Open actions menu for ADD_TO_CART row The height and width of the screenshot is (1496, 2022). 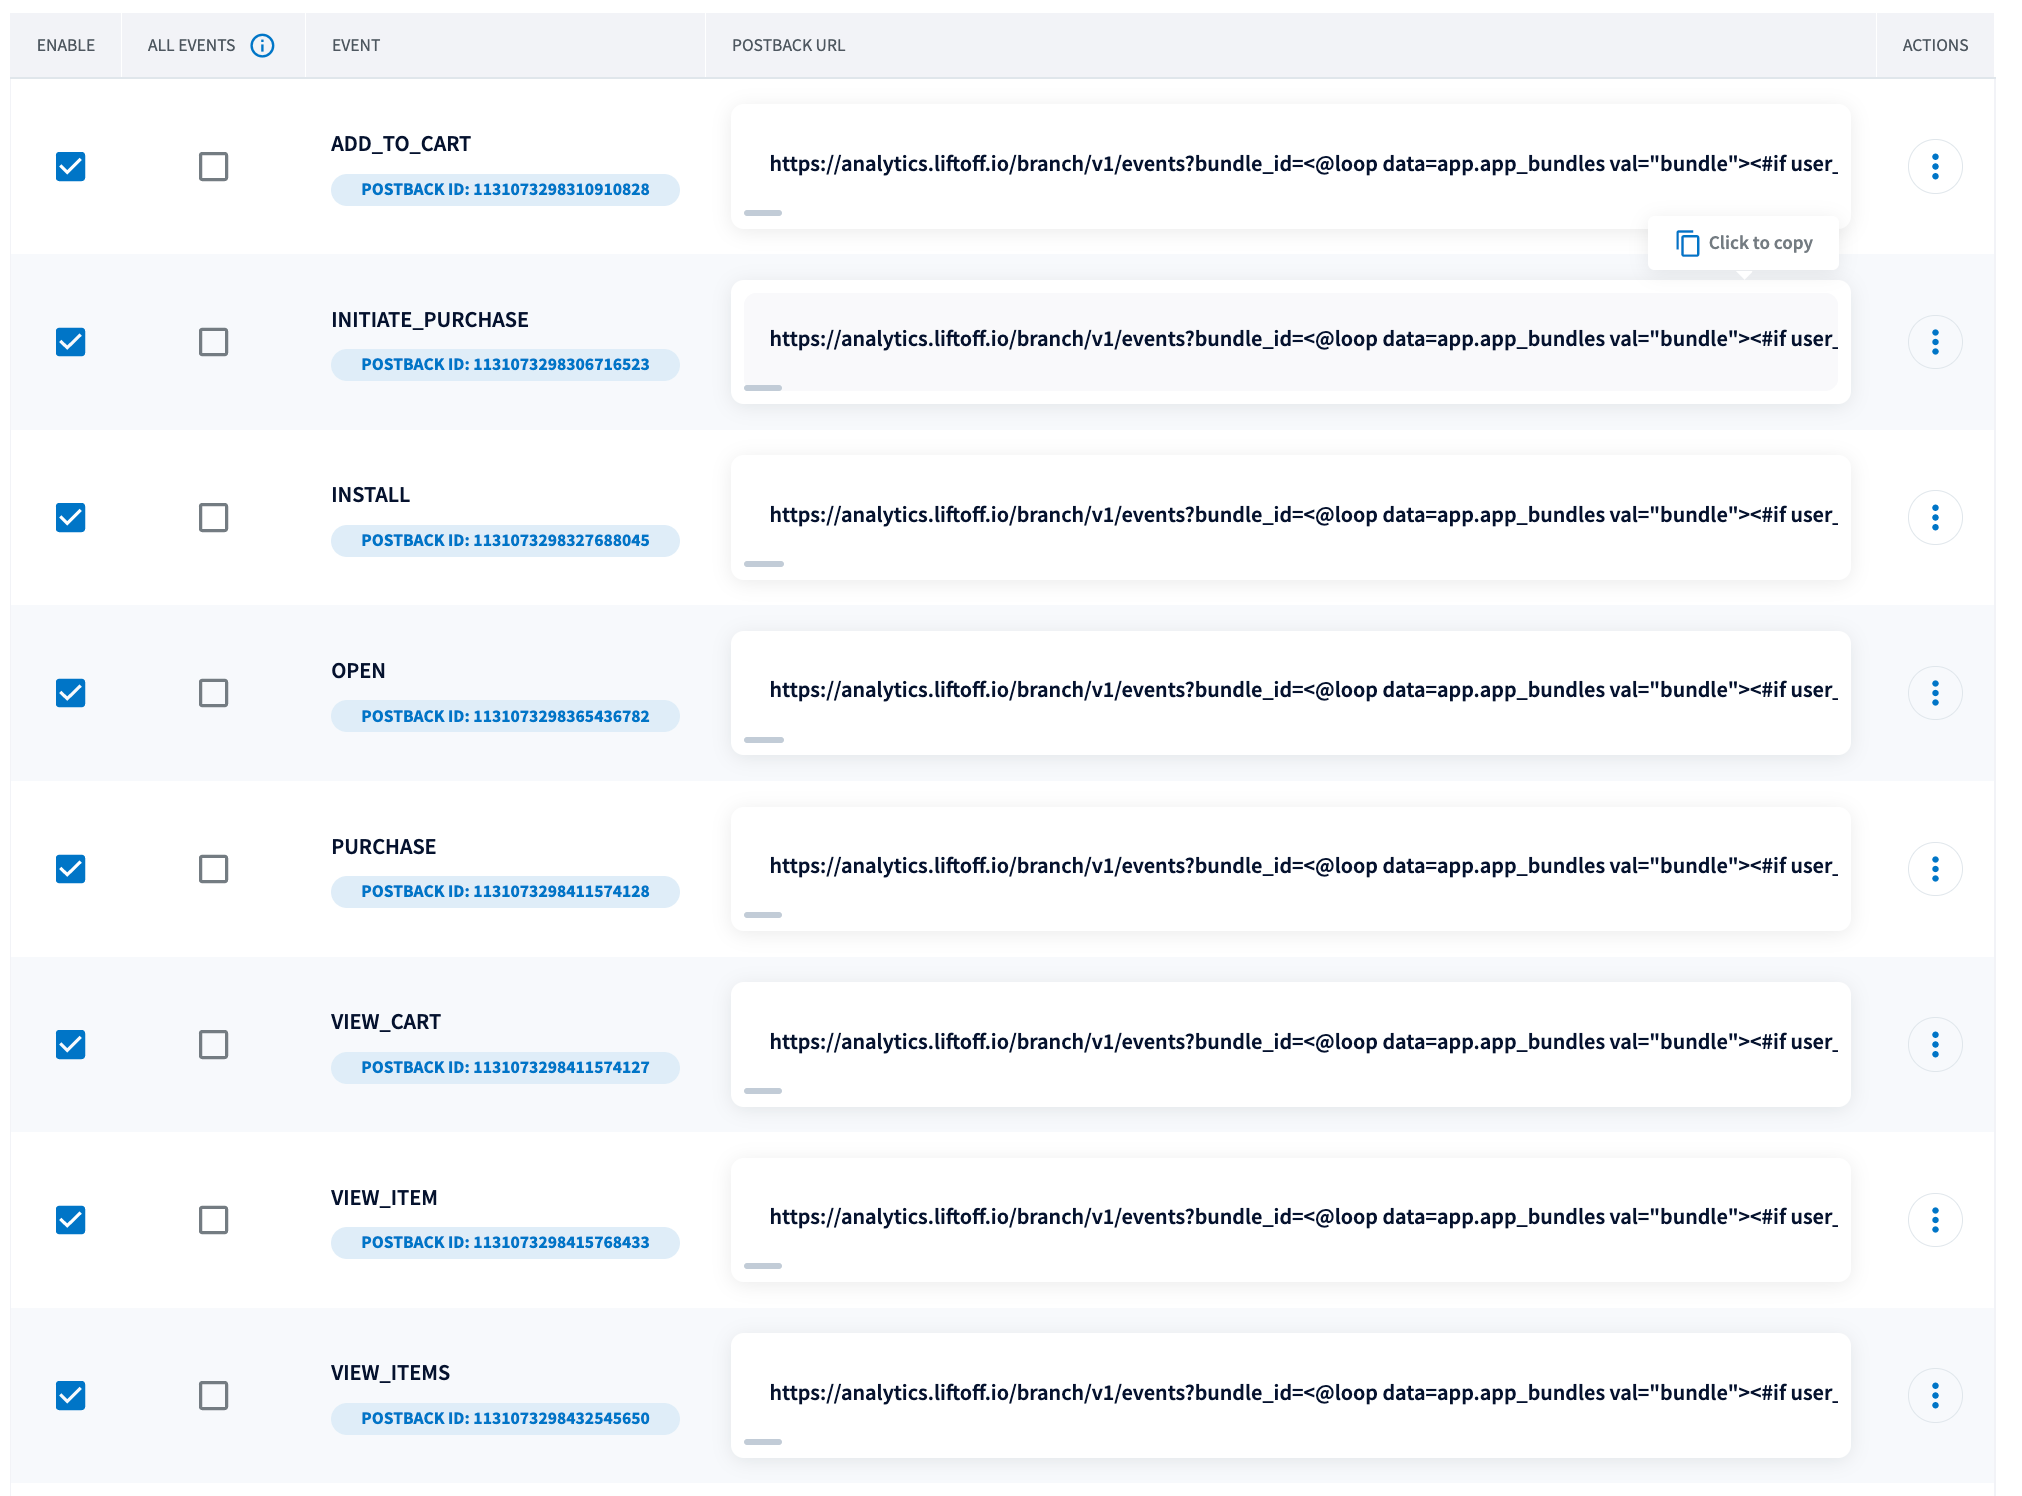pos(1934,166)
